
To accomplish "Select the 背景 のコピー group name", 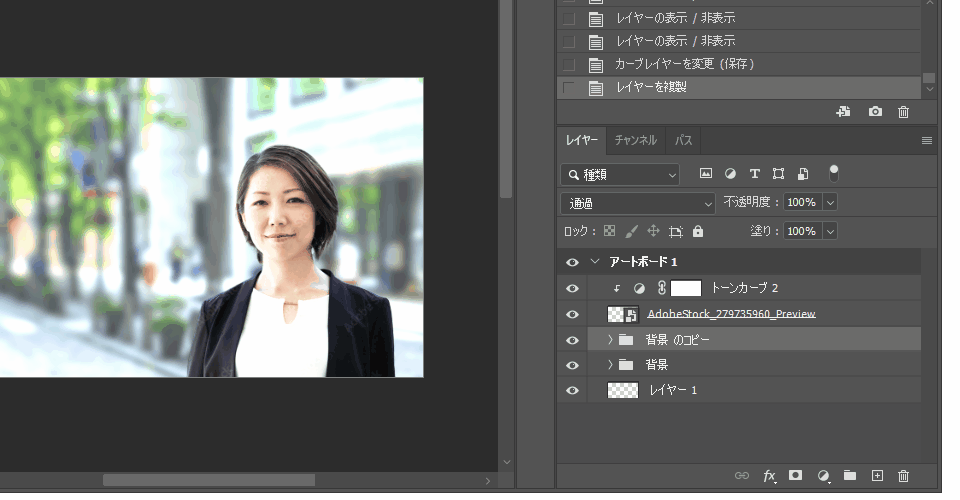I will [x=677, y=340].
